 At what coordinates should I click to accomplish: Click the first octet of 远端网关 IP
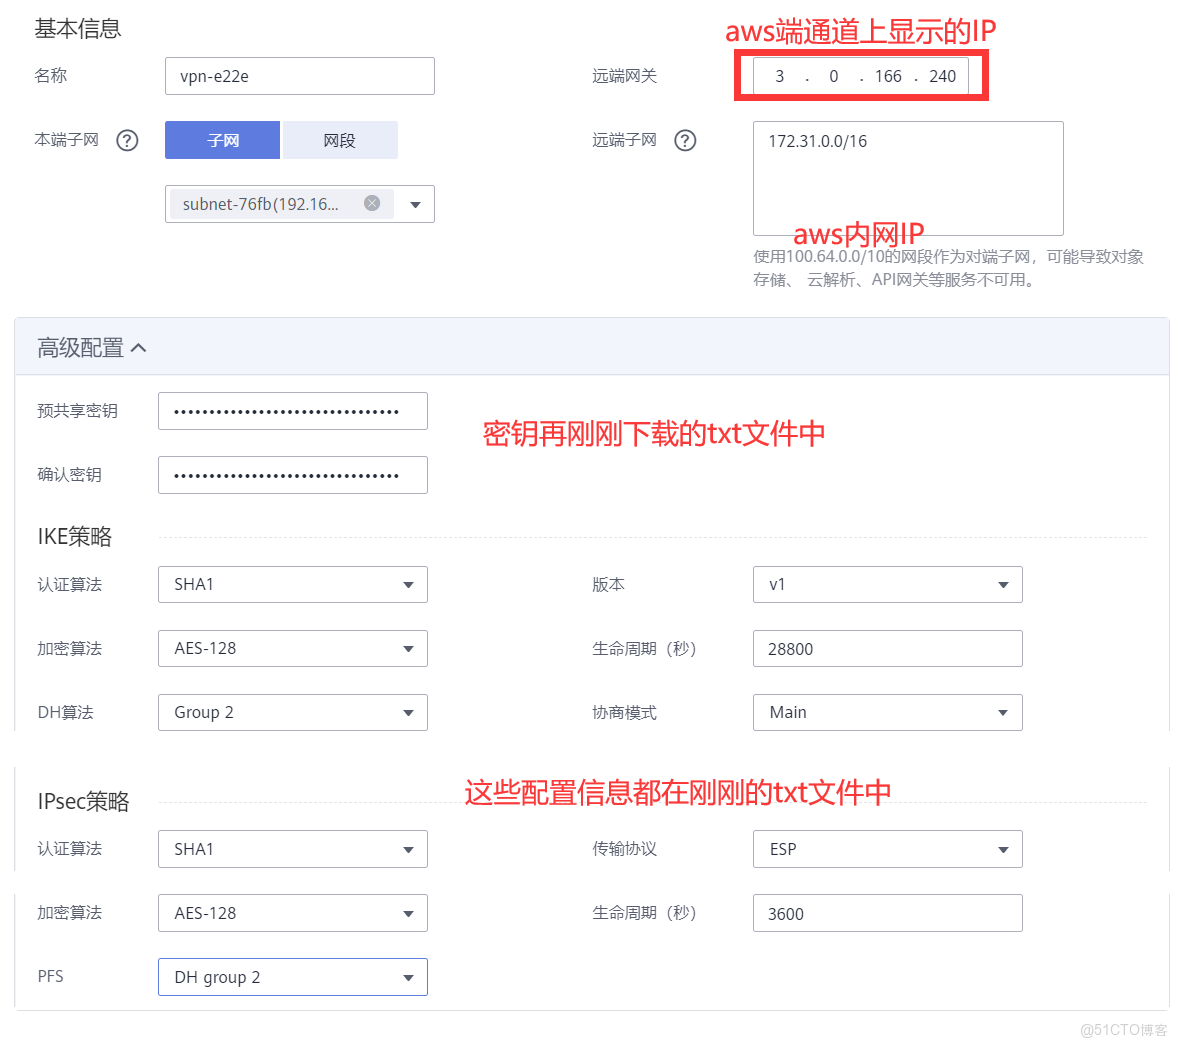point(780,76)
